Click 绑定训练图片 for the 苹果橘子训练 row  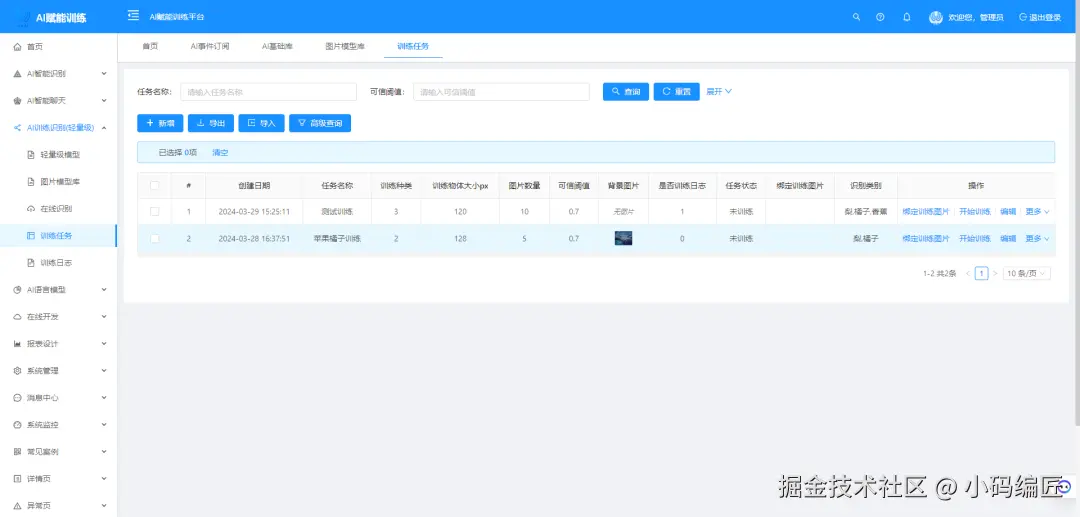[x=926, y=239]
